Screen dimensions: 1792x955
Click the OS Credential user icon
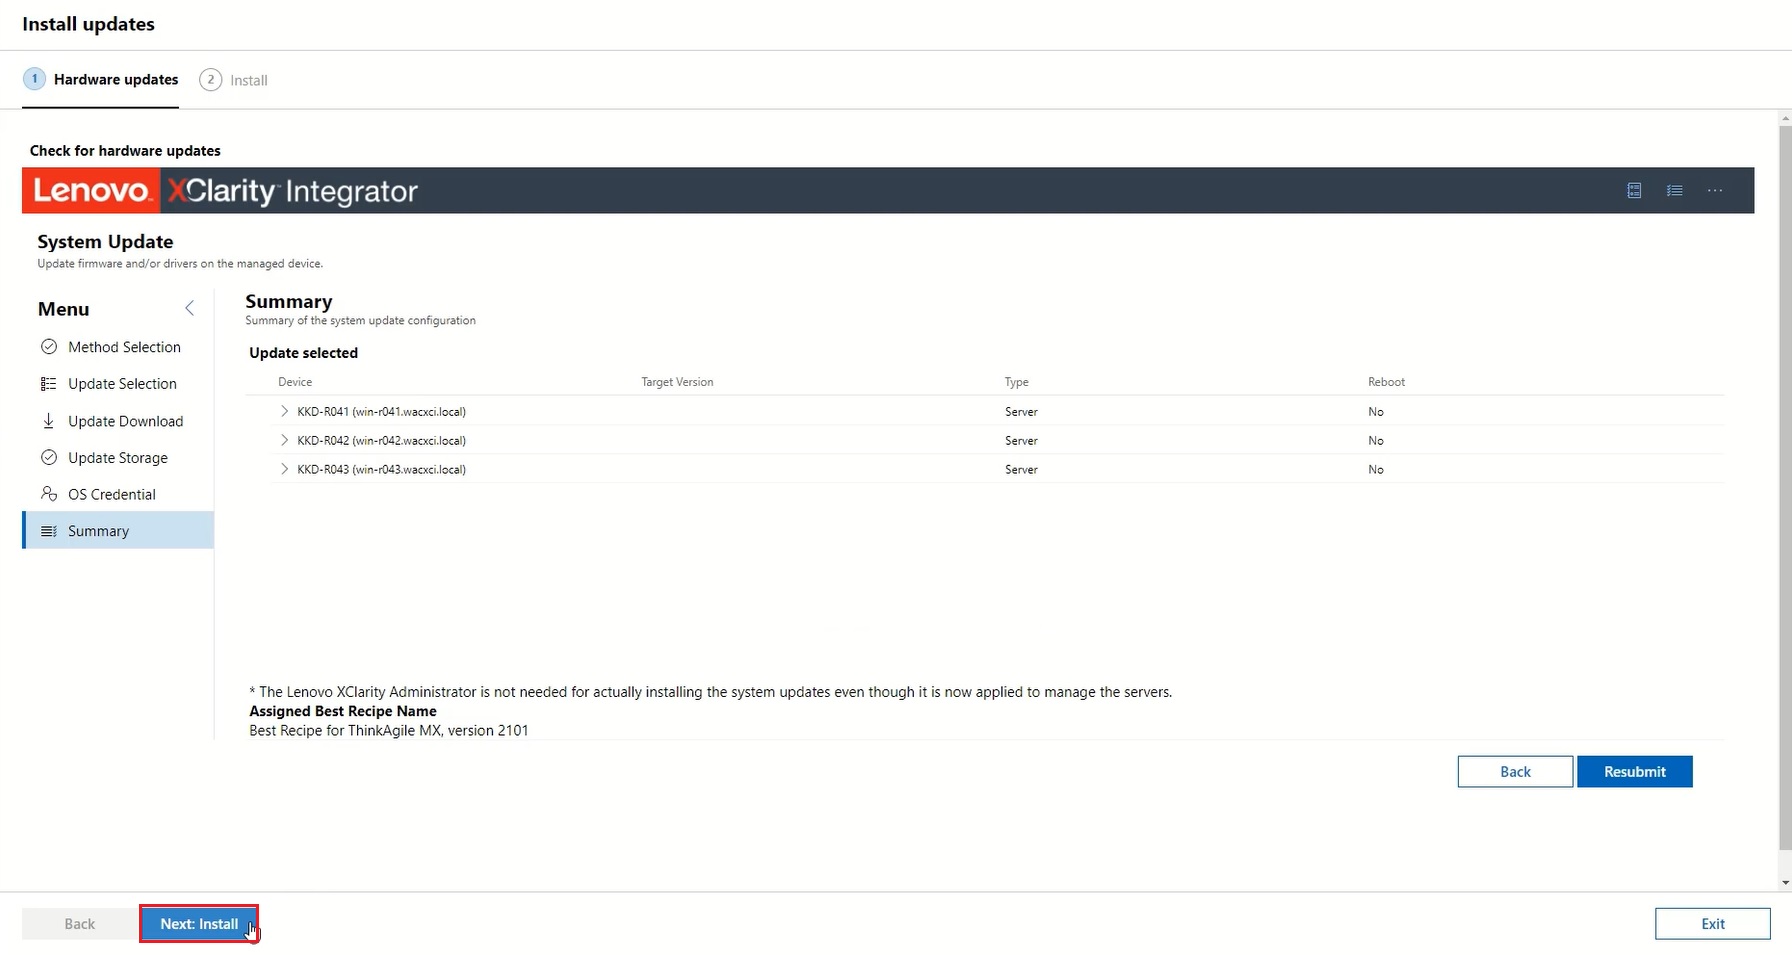[48, 494]
